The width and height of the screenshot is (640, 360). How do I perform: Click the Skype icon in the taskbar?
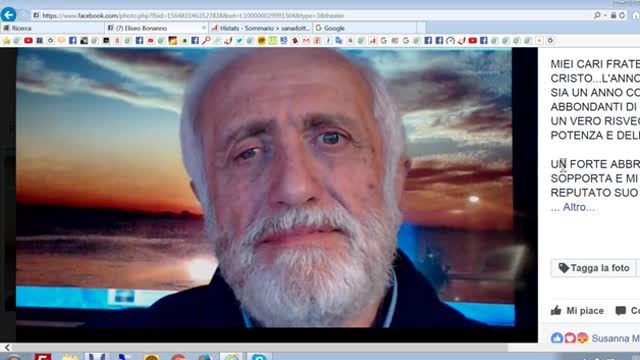(259, 357)
